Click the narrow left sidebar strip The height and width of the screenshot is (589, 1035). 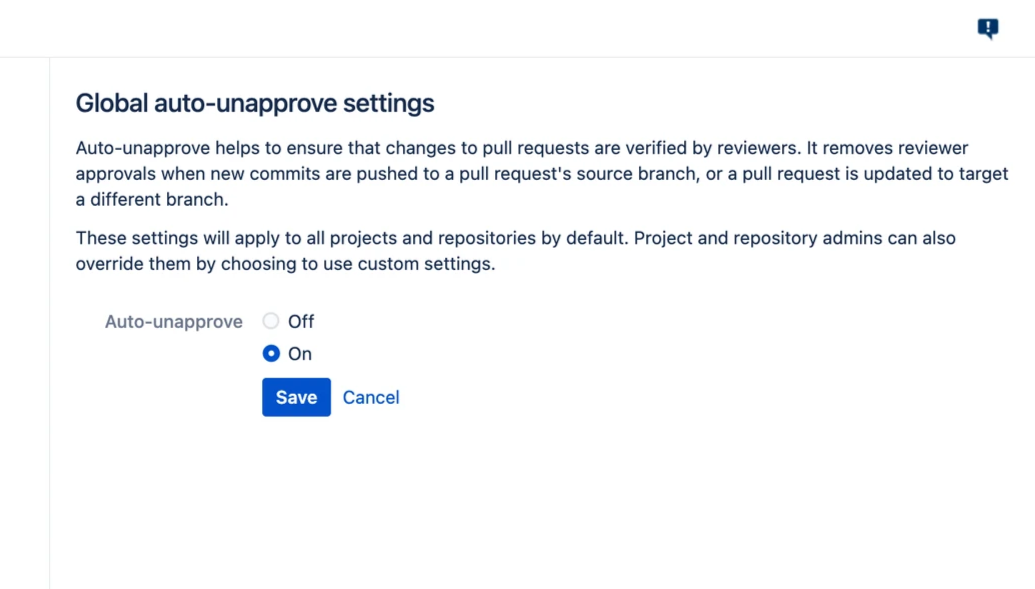point(24,320)
